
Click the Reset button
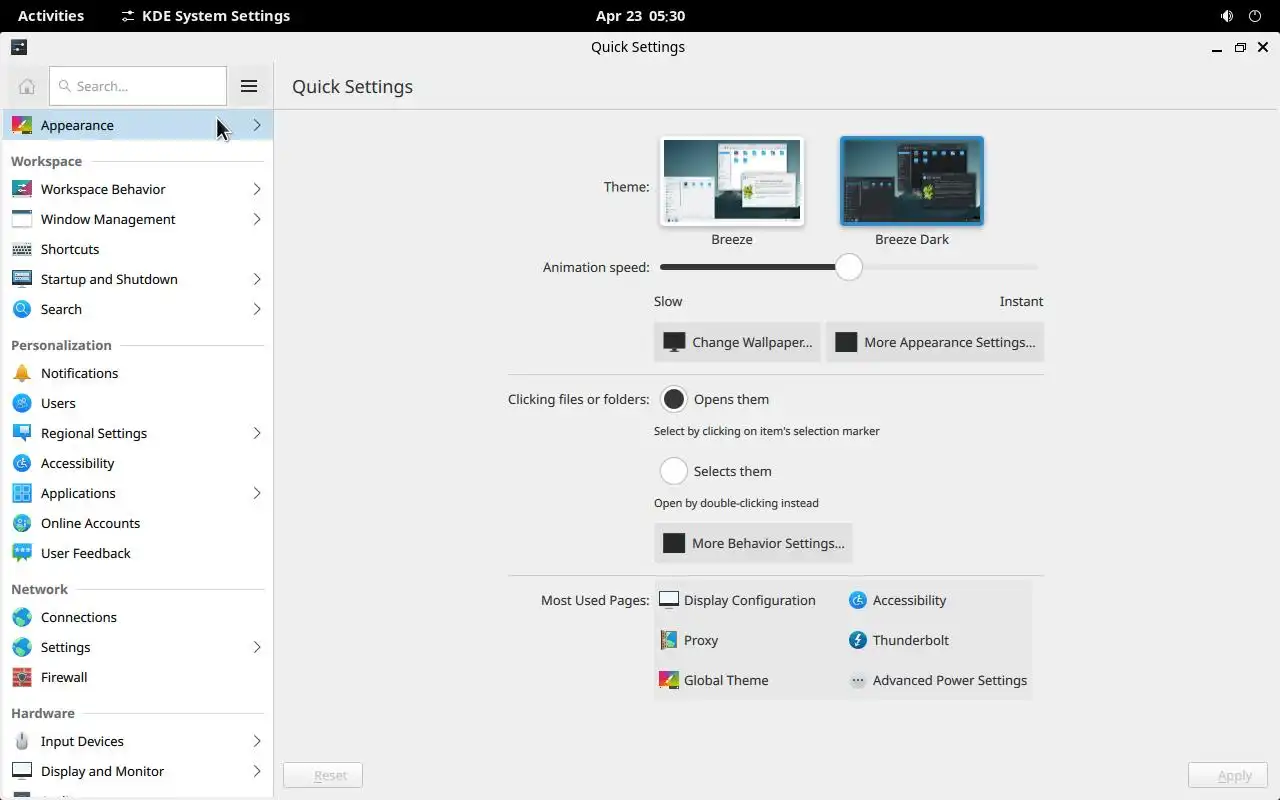pyautogui.click(x=322, y=775)
